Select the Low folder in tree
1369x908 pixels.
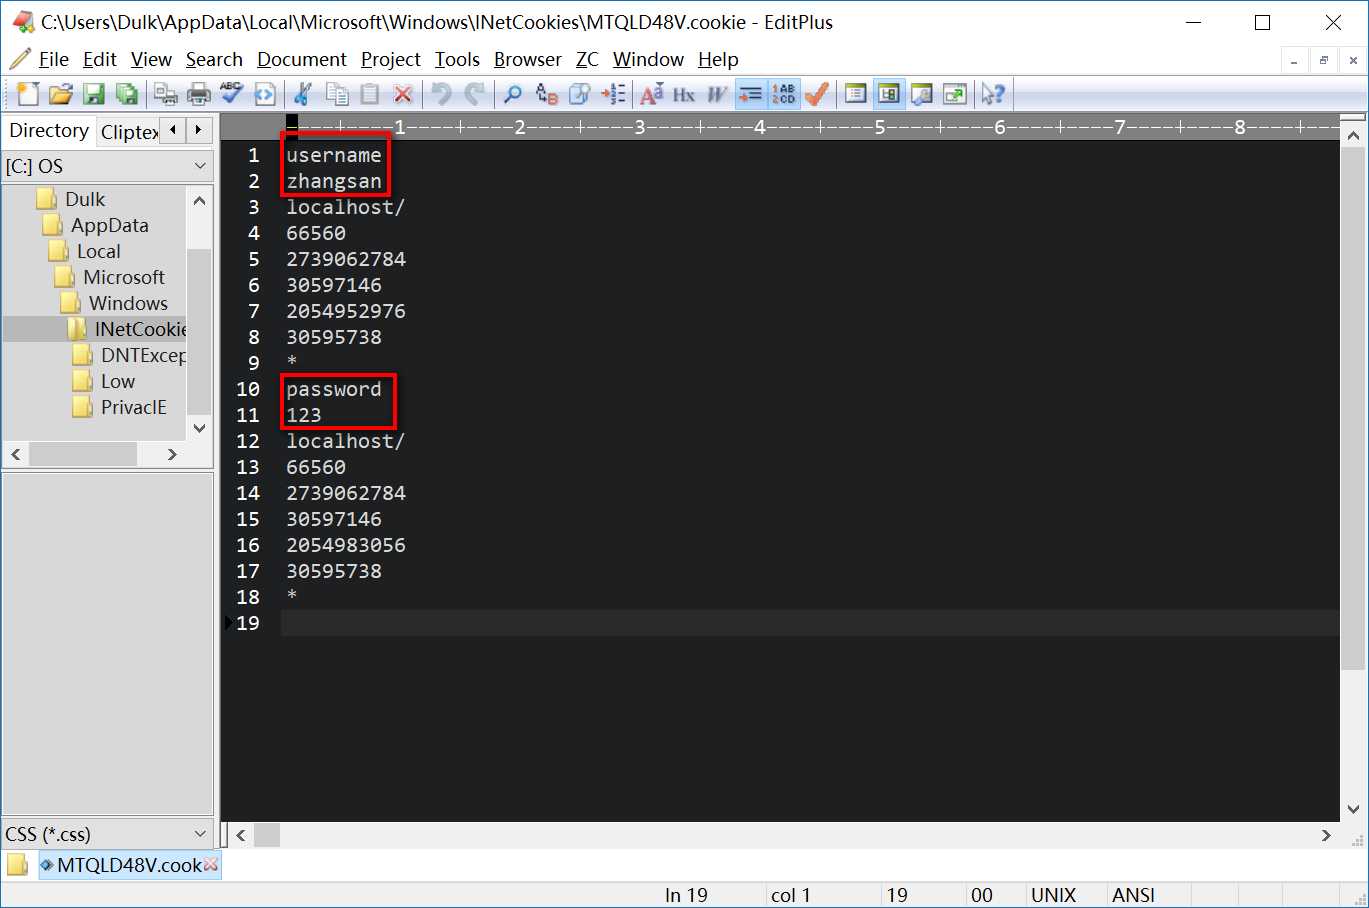click(117, 381)
